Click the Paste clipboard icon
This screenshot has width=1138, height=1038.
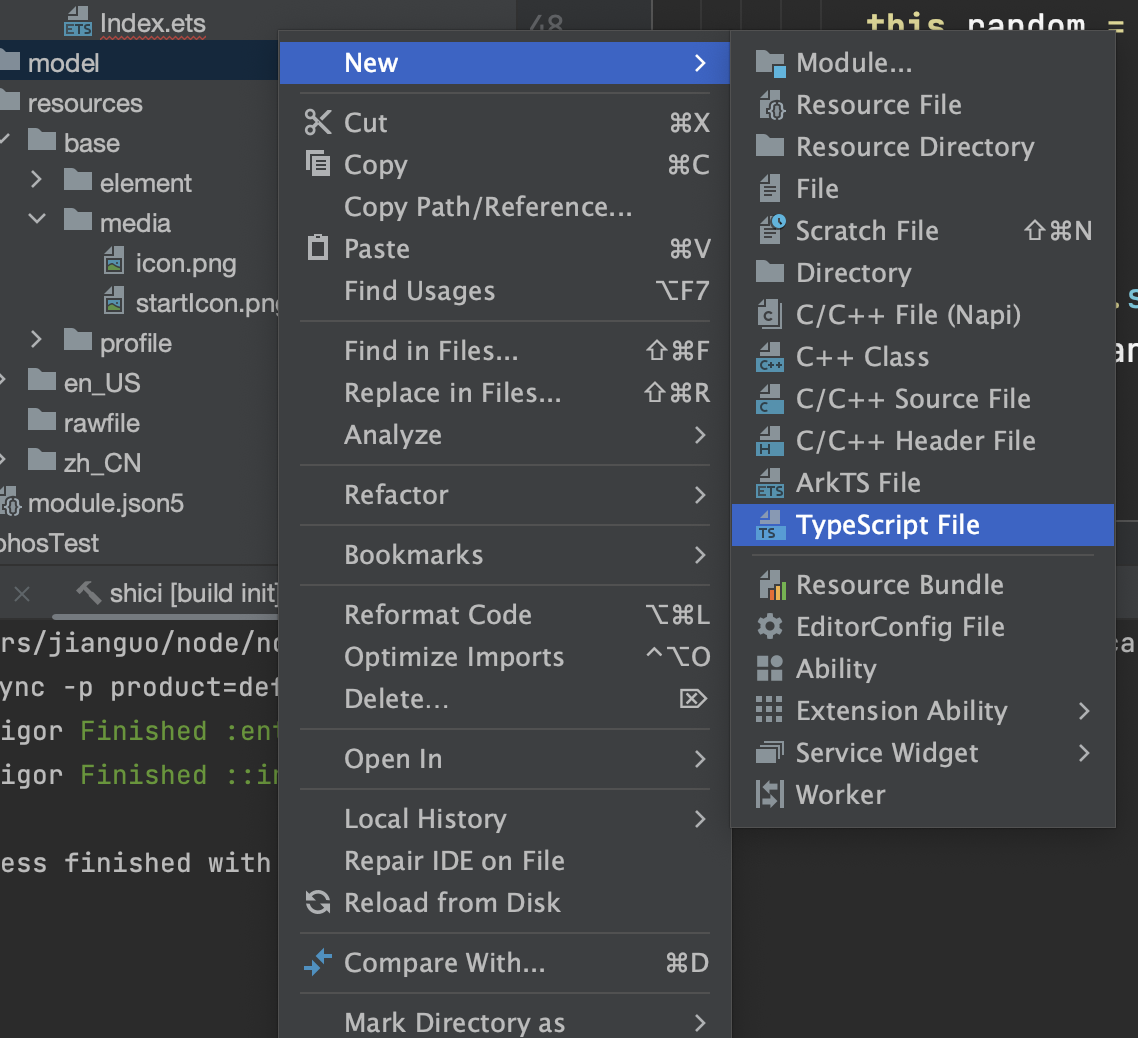pyautogui.click(x=318, y=248)
